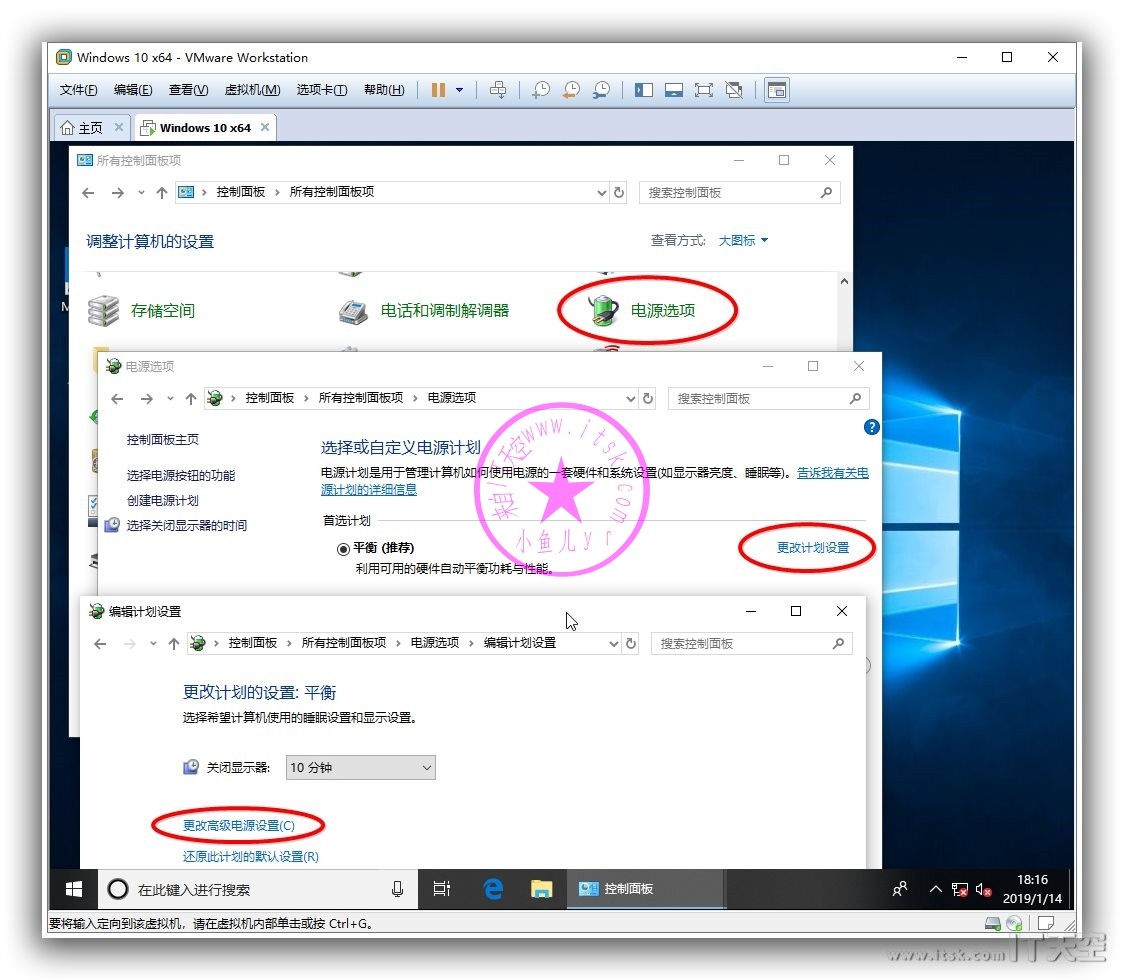Enter VMware full screen mode
Image resolution: width=1124 pixels, height=980 pixels.
click(x=704, y=90)
